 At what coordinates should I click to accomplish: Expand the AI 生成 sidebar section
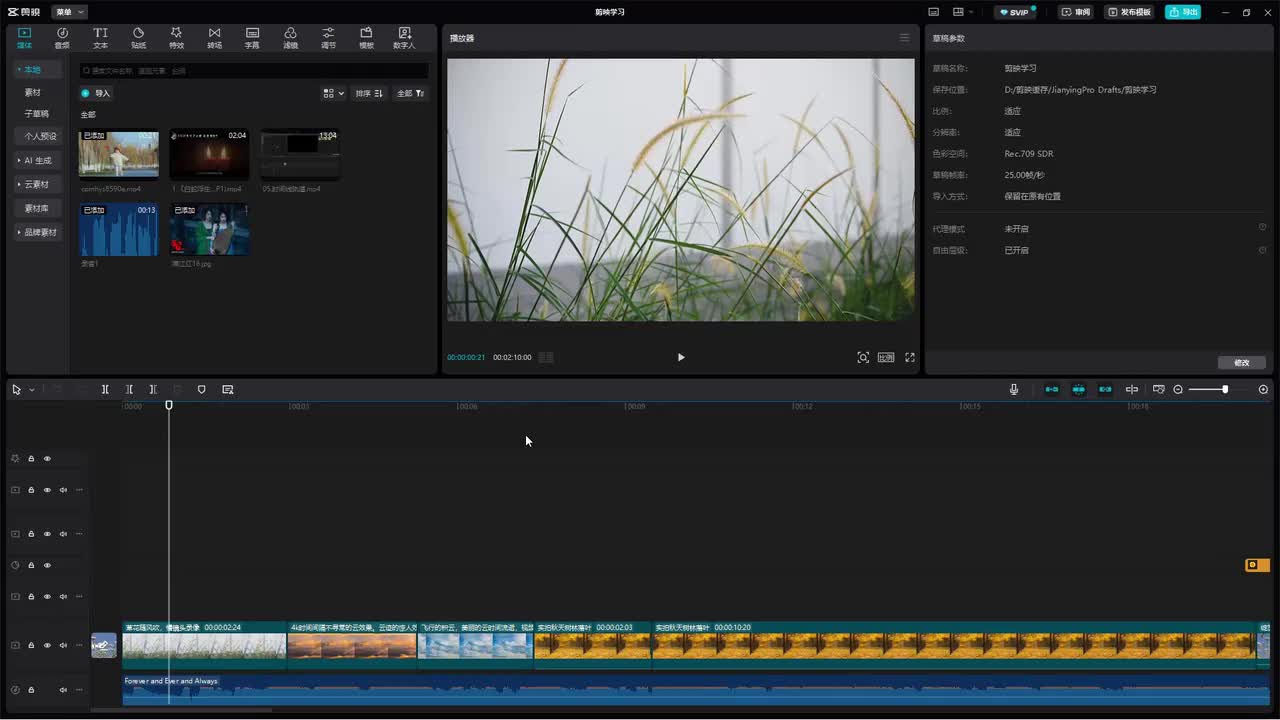point(37,160)
